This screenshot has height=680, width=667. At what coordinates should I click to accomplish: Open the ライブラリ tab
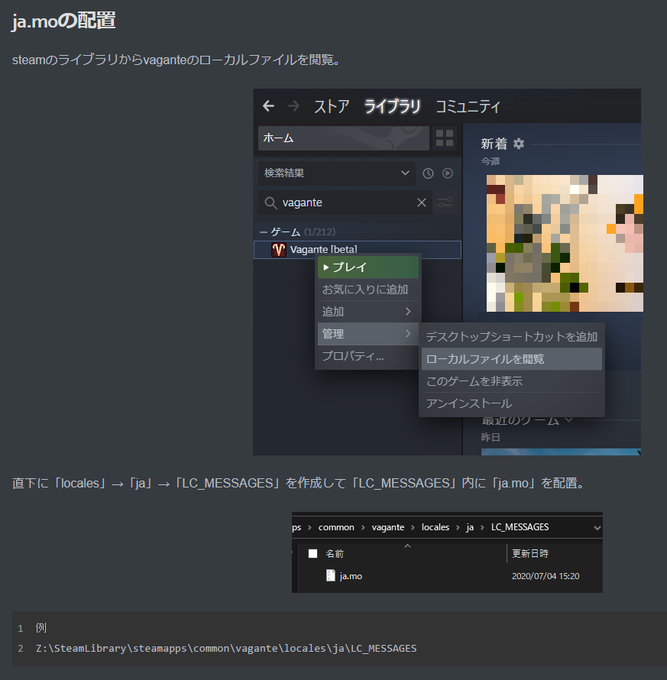392,107
